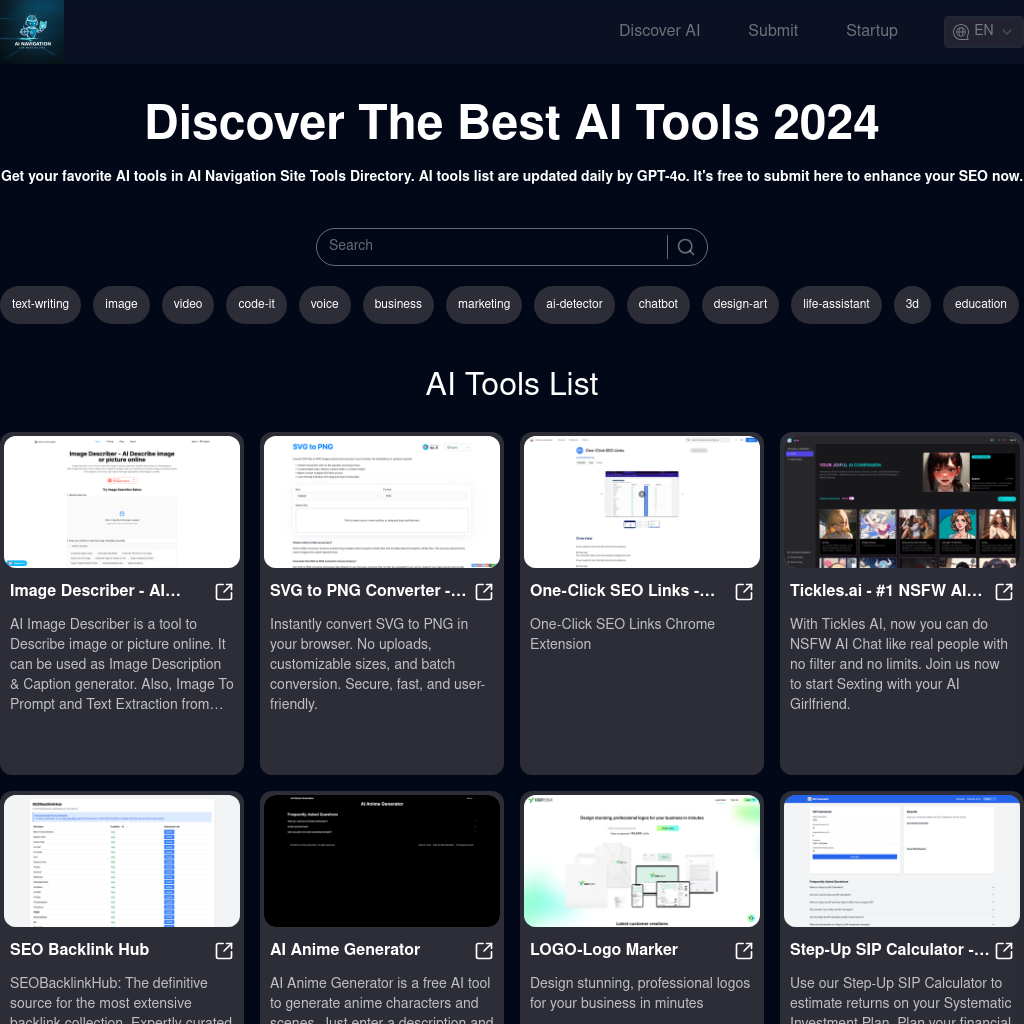This screenshot has width=1024, height=1024.
Task: Select the 3d category tag
Action: pos(912,304)
